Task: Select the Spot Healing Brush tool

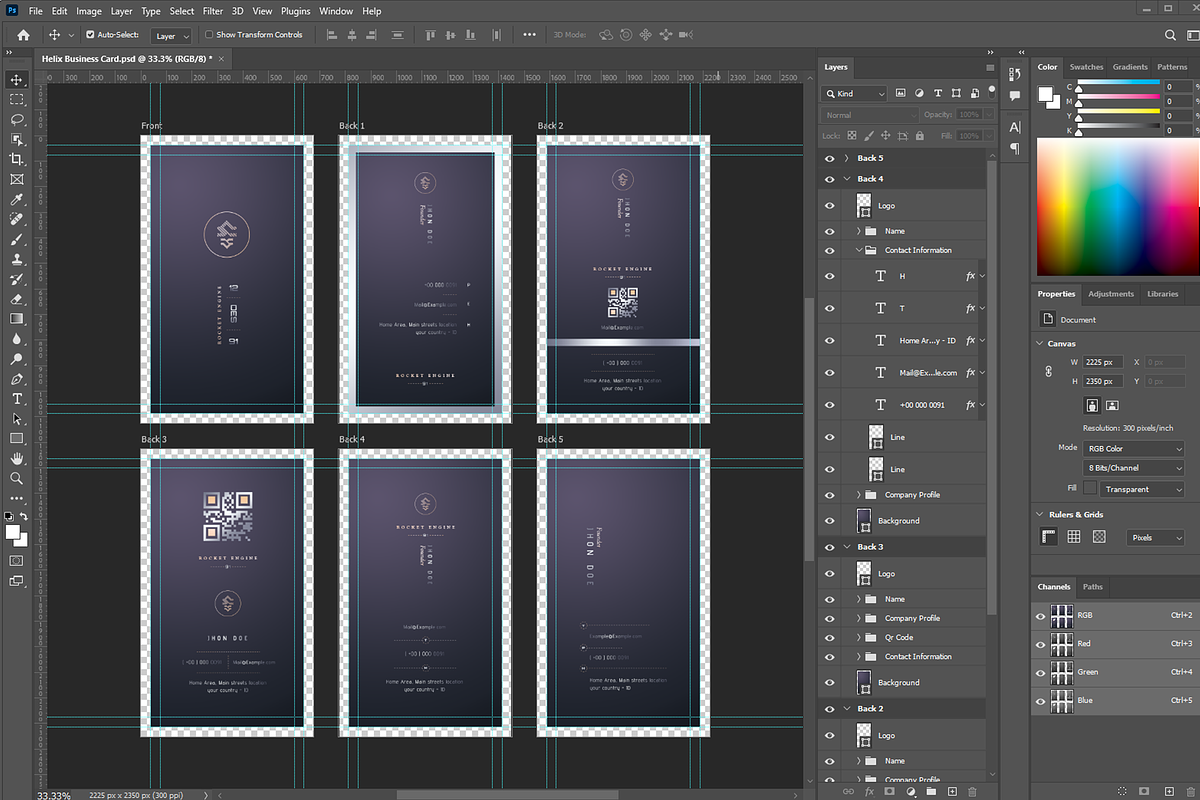Action: (x=16, y=220)
